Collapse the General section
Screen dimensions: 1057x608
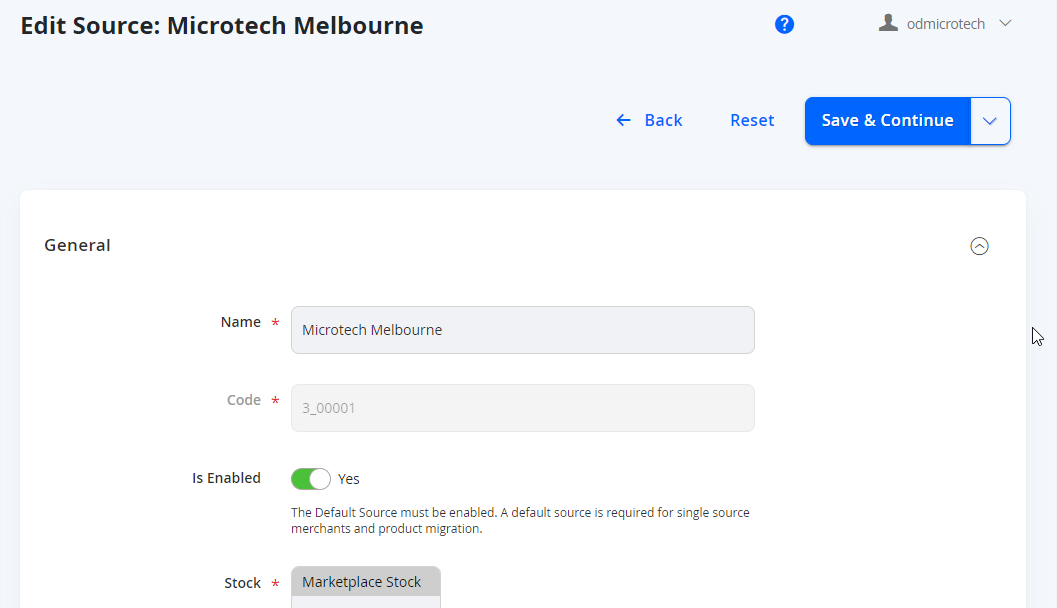[979, 246]
